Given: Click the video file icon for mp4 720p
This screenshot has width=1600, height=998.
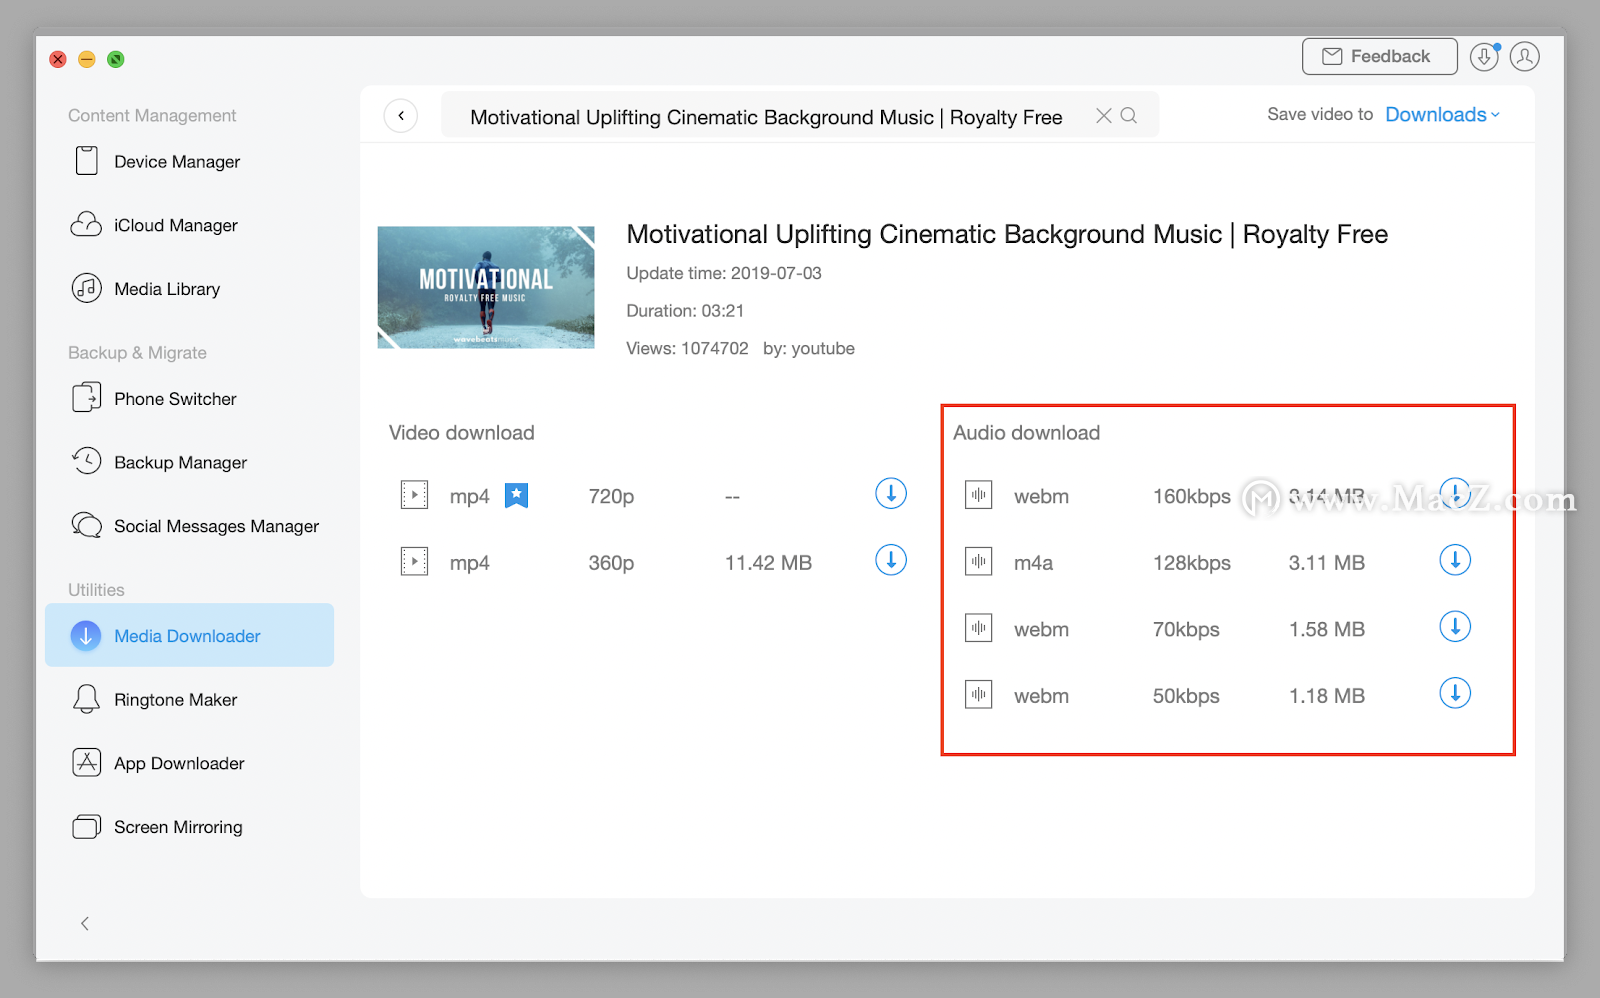Looking at the screenshot, I should [414, 495].
